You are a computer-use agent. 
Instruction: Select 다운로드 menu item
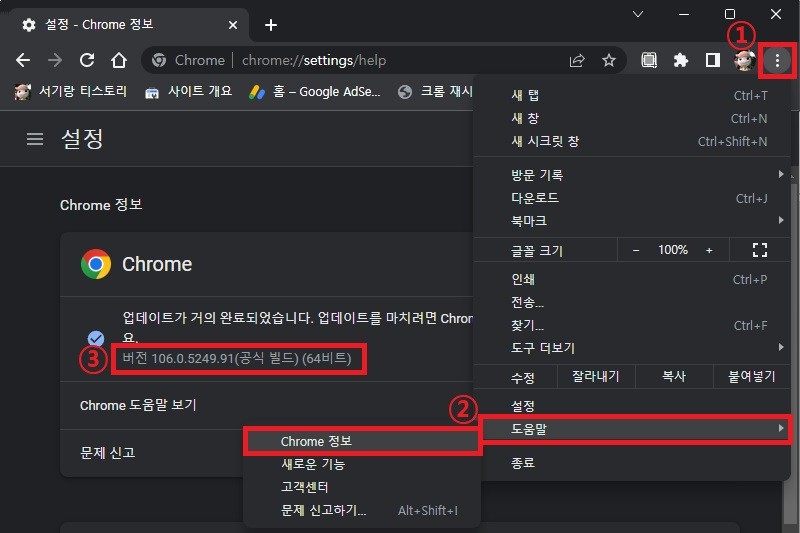632,198
